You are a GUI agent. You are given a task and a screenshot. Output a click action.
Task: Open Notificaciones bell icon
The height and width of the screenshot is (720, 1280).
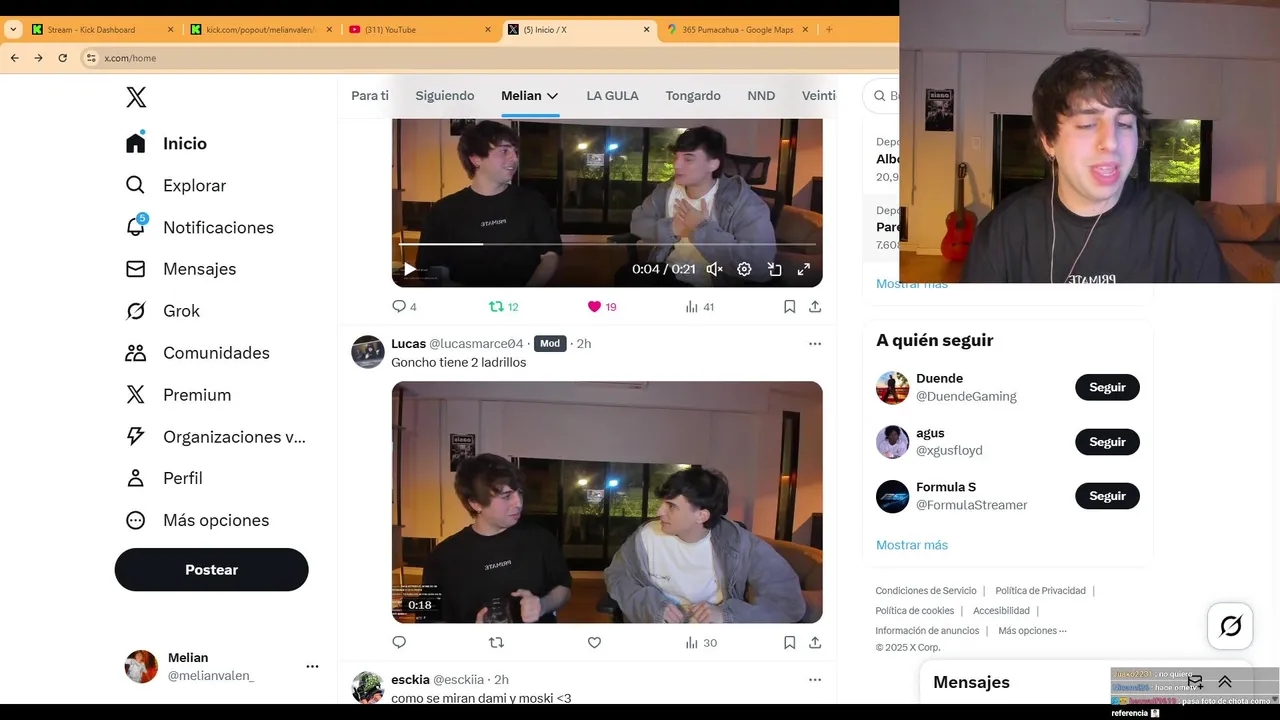point(136,227)
